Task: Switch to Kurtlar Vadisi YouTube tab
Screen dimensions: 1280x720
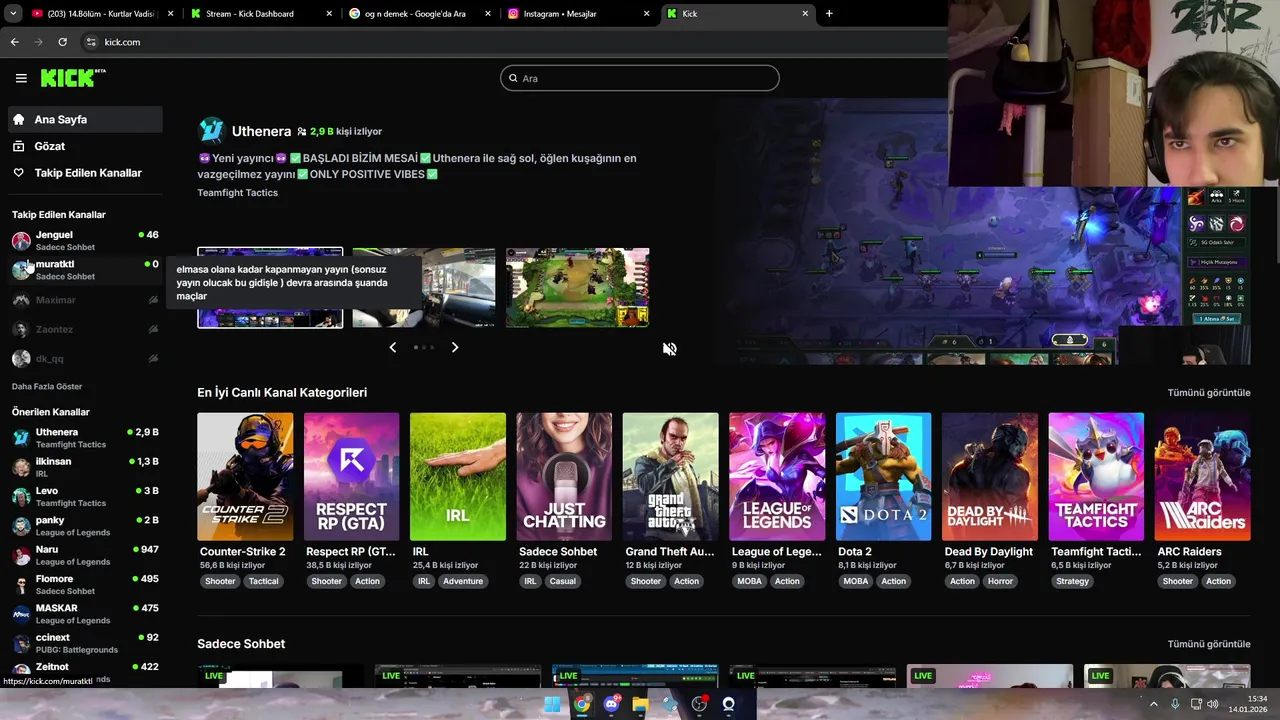Action: tap(100, 14)
